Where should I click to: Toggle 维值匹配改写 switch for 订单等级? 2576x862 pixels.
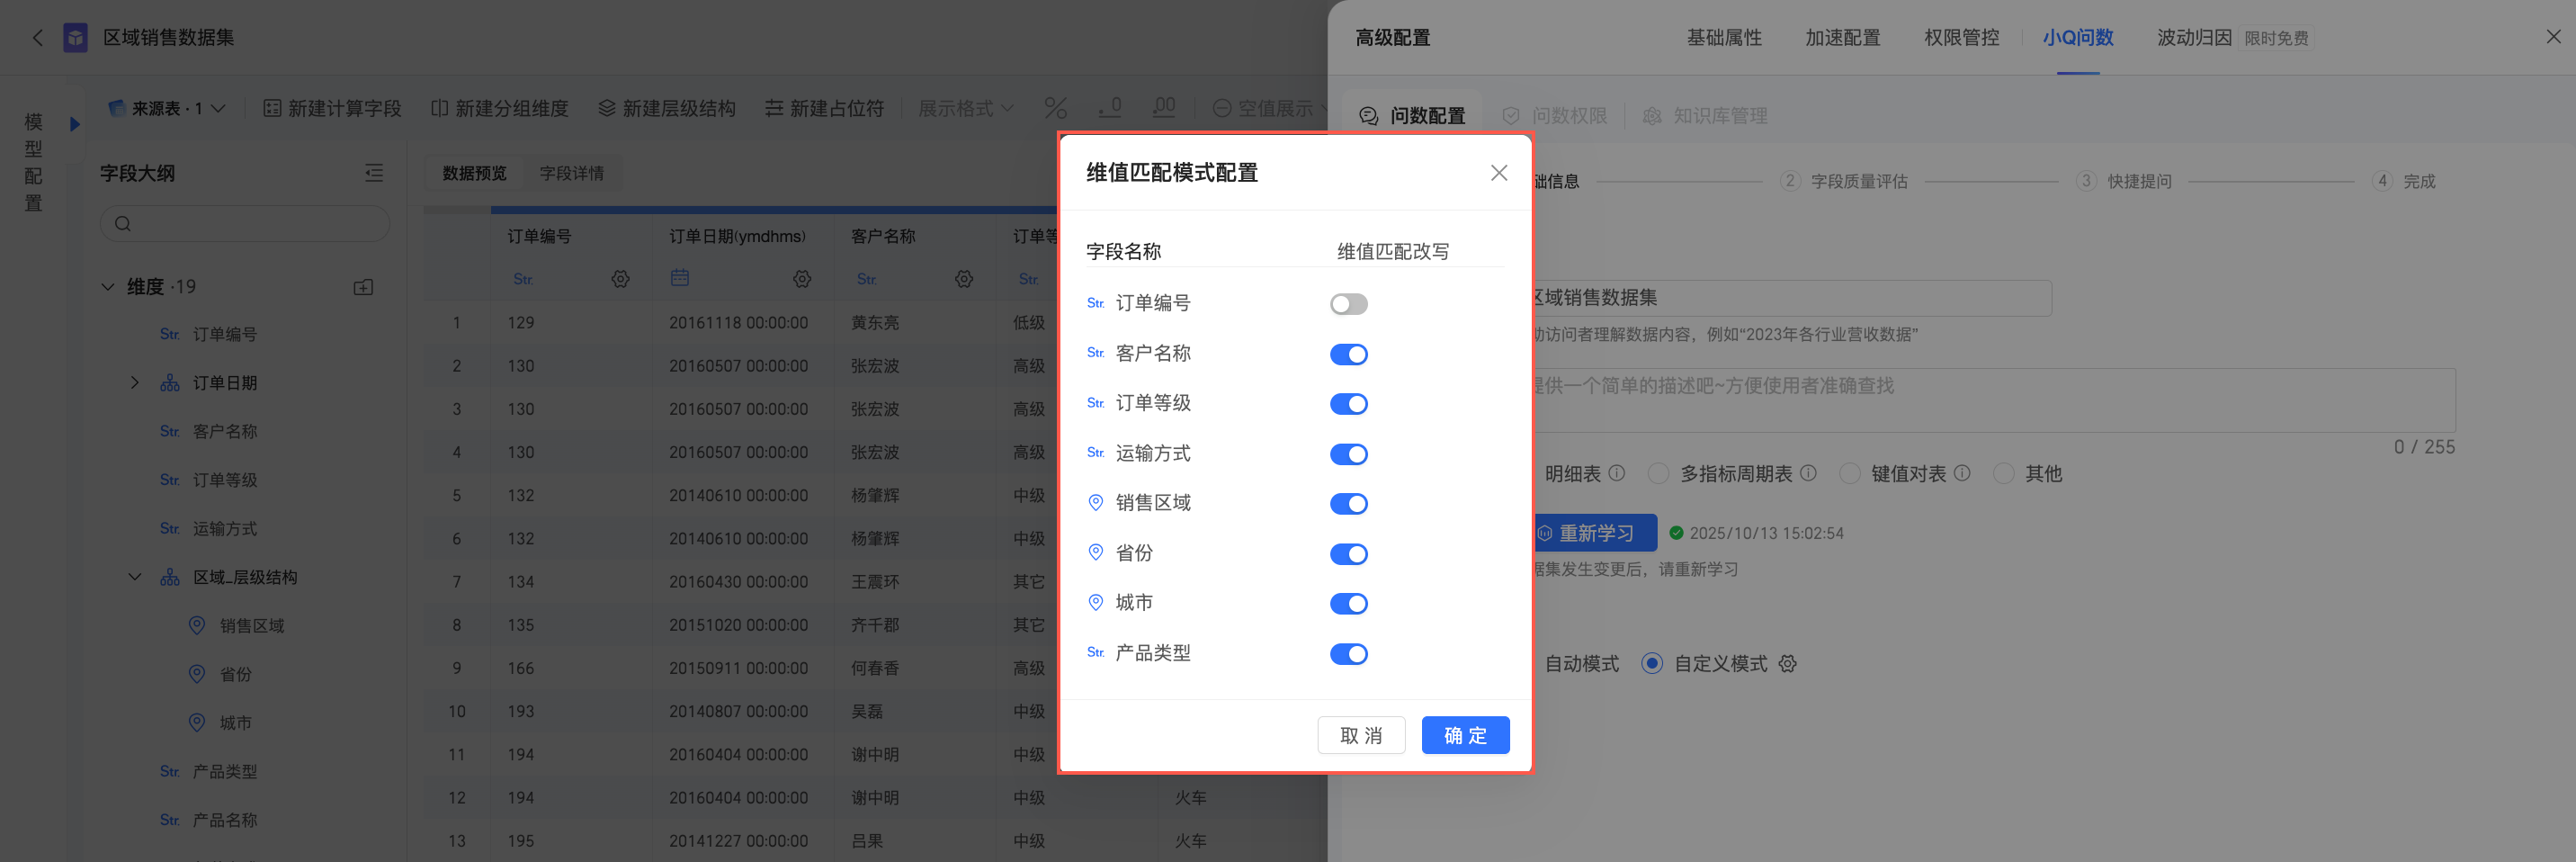point(1348,404)
